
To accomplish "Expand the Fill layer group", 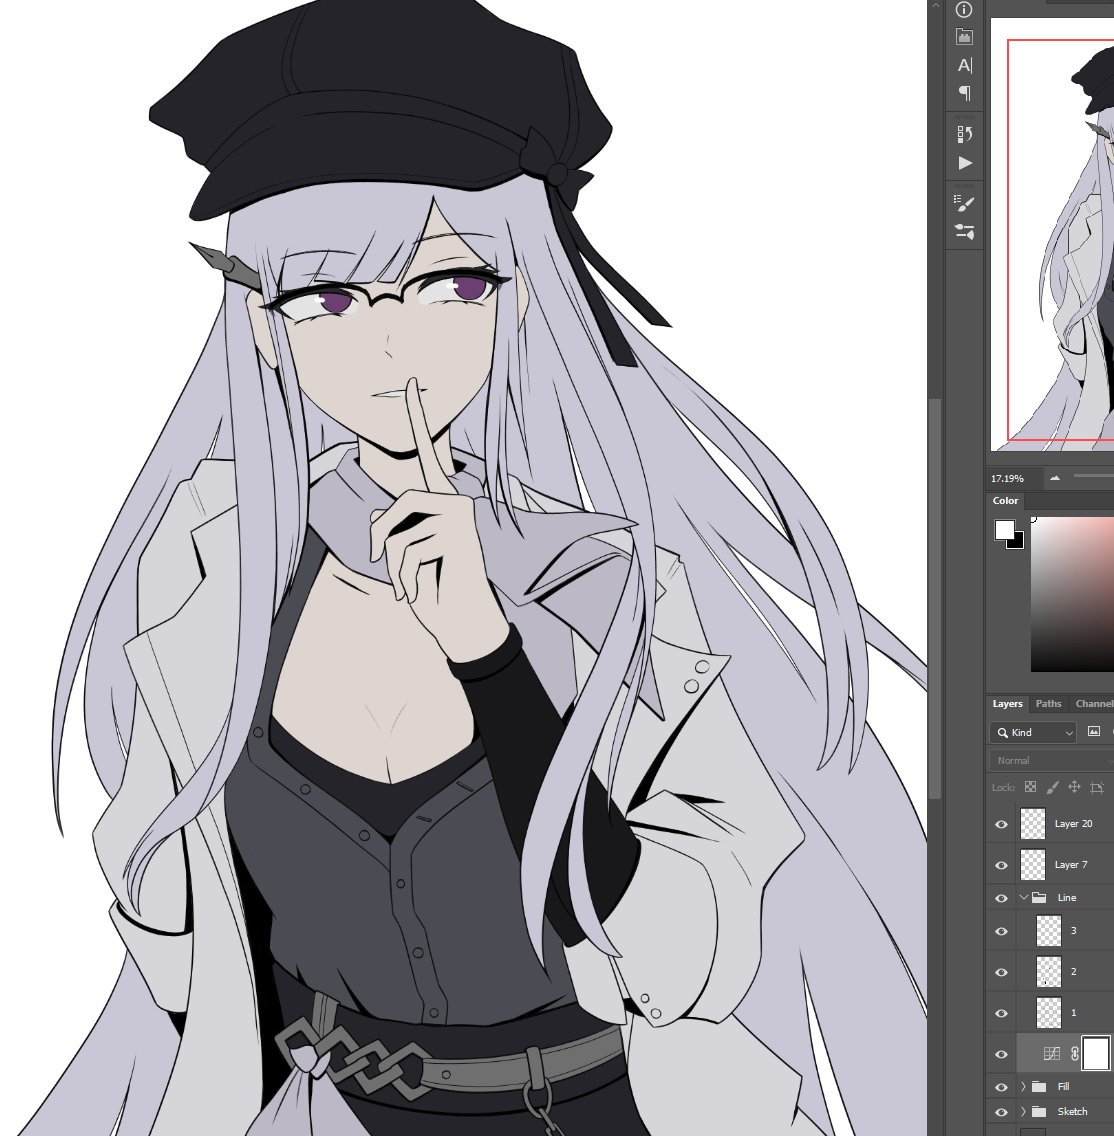I will click(1023, 1086).
